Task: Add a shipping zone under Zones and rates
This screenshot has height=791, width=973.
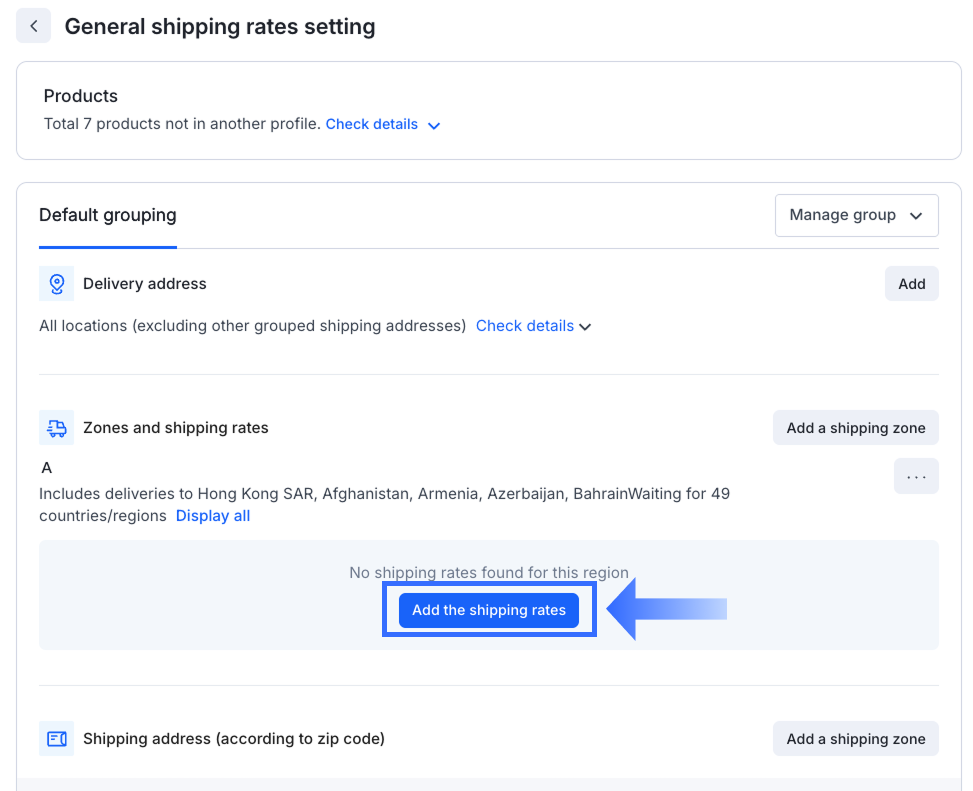Action: [x=855, y=428]
